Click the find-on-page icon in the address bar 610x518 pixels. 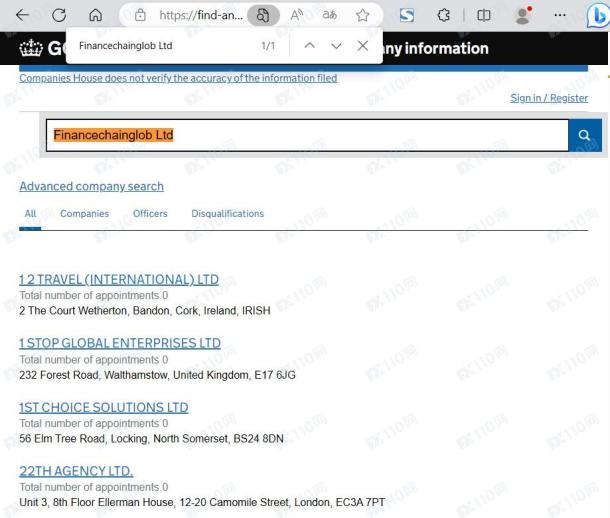263,15
